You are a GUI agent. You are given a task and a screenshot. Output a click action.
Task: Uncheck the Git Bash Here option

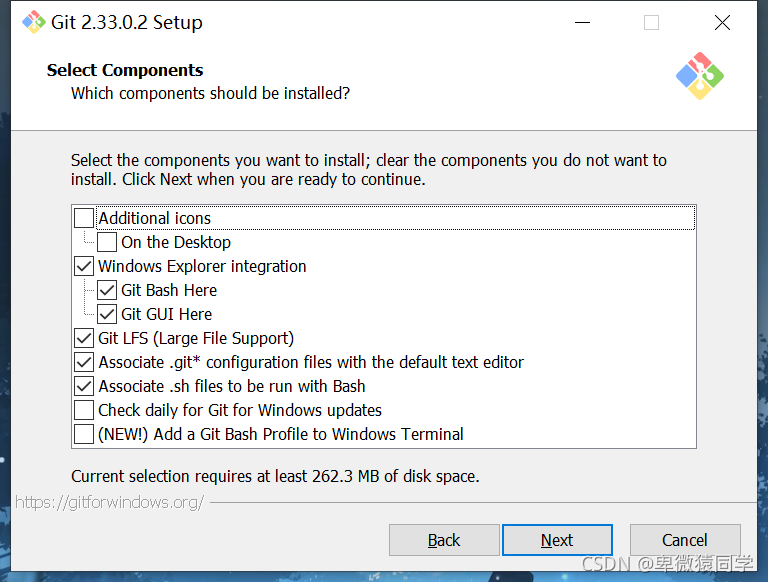[x=107, y=290]
